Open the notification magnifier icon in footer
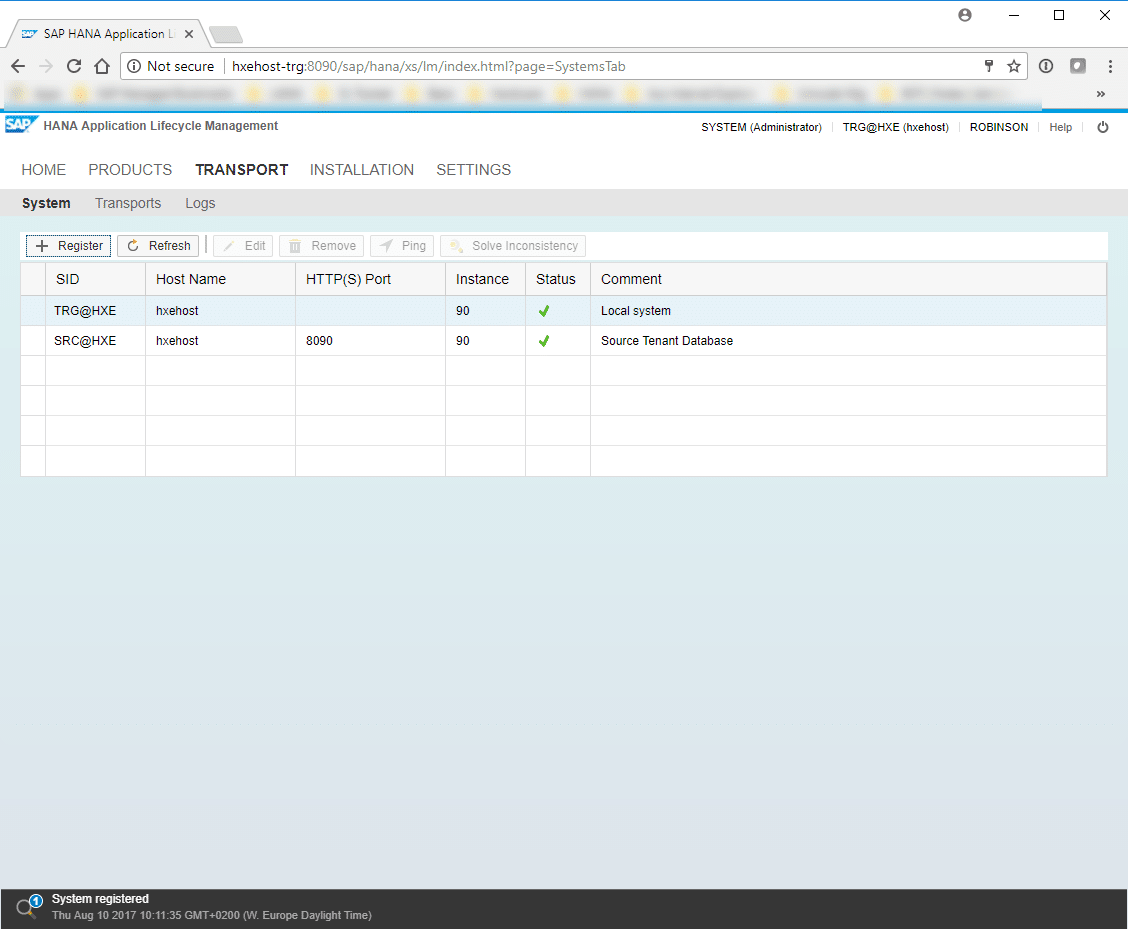This screenshot has height=929, width=1128. pyautogui.click(x=26, y=907)
